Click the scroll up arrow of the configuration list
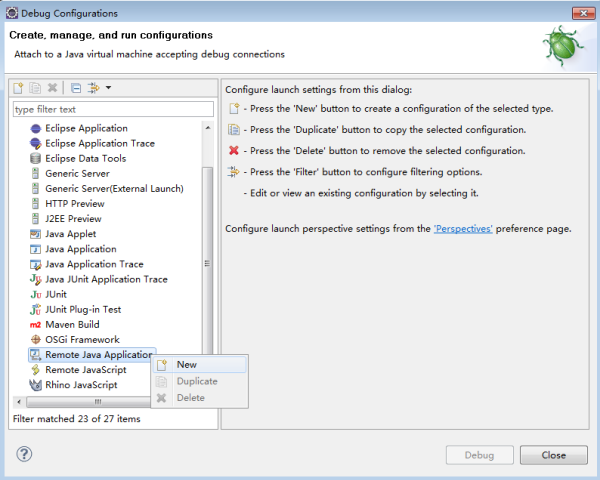This screenshot has height=480, width=600. point(208,128)
